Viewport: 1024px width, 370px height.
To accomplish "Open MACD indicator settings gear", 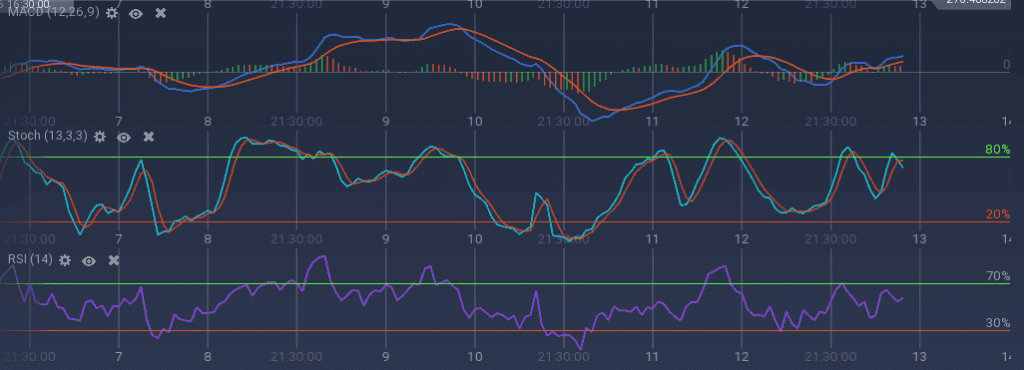I will pyautogui.click(x=112, y=13).
